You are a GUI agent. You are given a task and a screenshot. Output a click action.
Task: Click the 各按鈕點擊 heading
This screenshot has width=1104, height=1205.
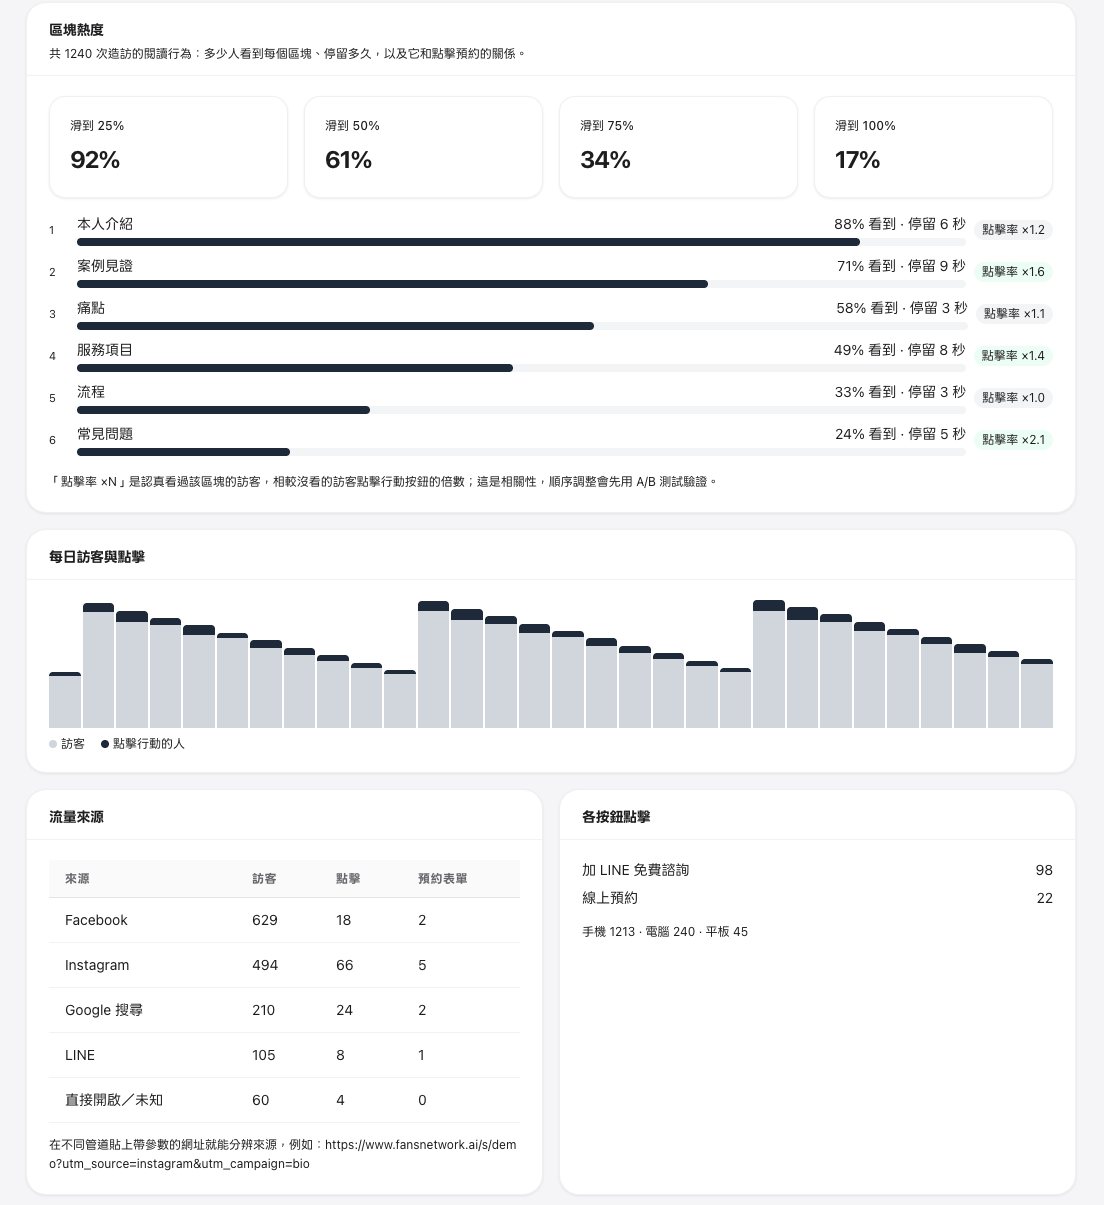616,817
